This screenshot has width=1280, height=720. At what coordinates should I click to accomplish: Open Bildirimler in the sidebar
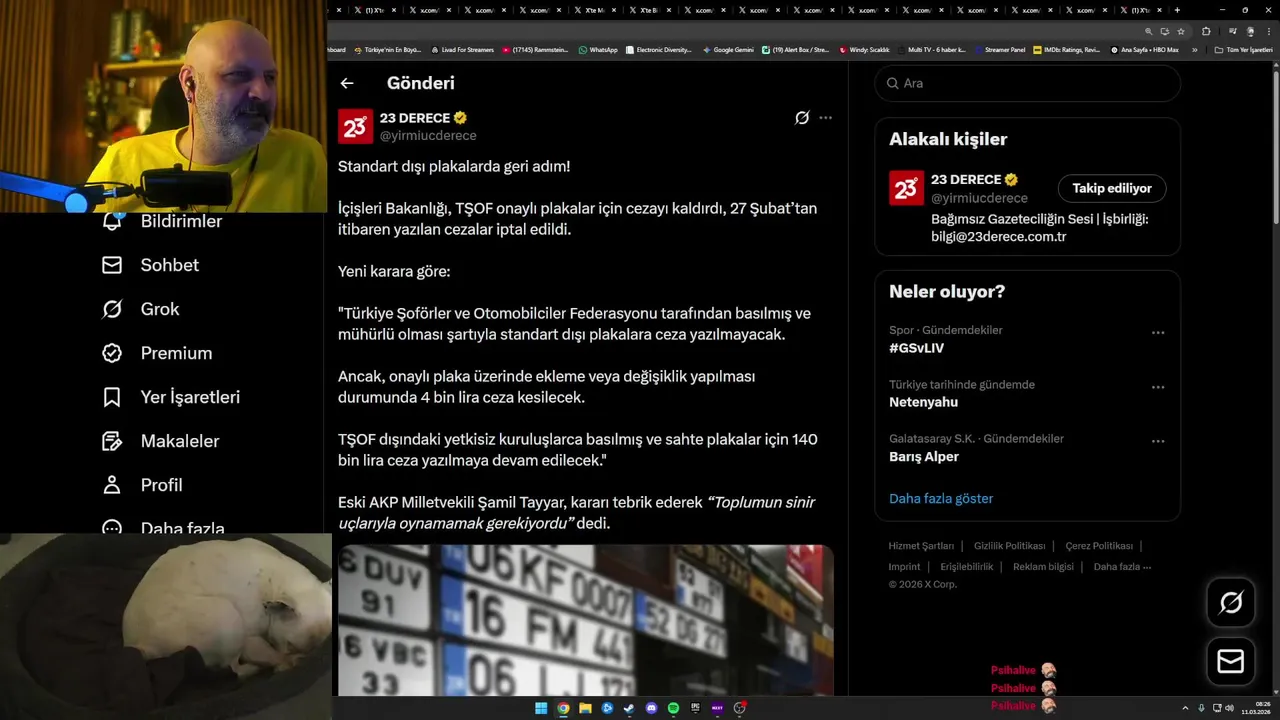162,221
